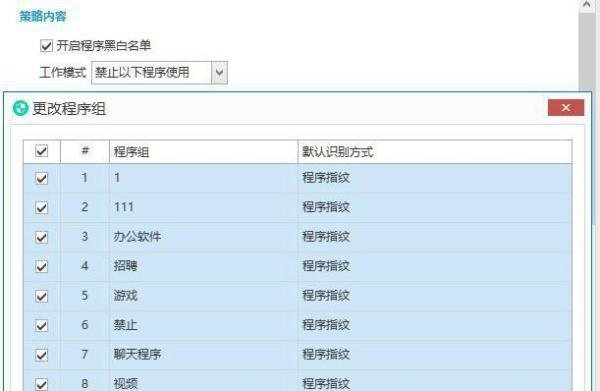The width and height of the screenshot is (600, 391).
Task: Uncheck the checkbox for 办公软件
Action: (x=41, y=237)
